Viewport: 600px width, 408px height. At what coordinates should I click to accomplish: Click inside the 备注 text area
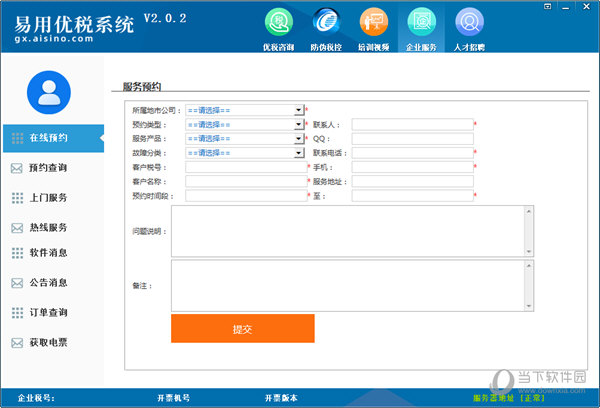click(348, 286)
